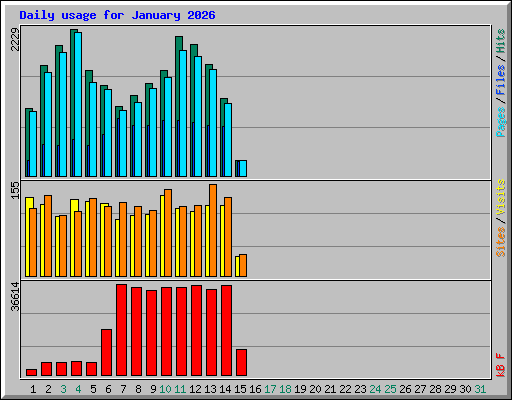Image resolution: width=512 pixels, height=400 pixels.
Task: Select day 30 on the bottom axis
Action: tap(465, 389)
